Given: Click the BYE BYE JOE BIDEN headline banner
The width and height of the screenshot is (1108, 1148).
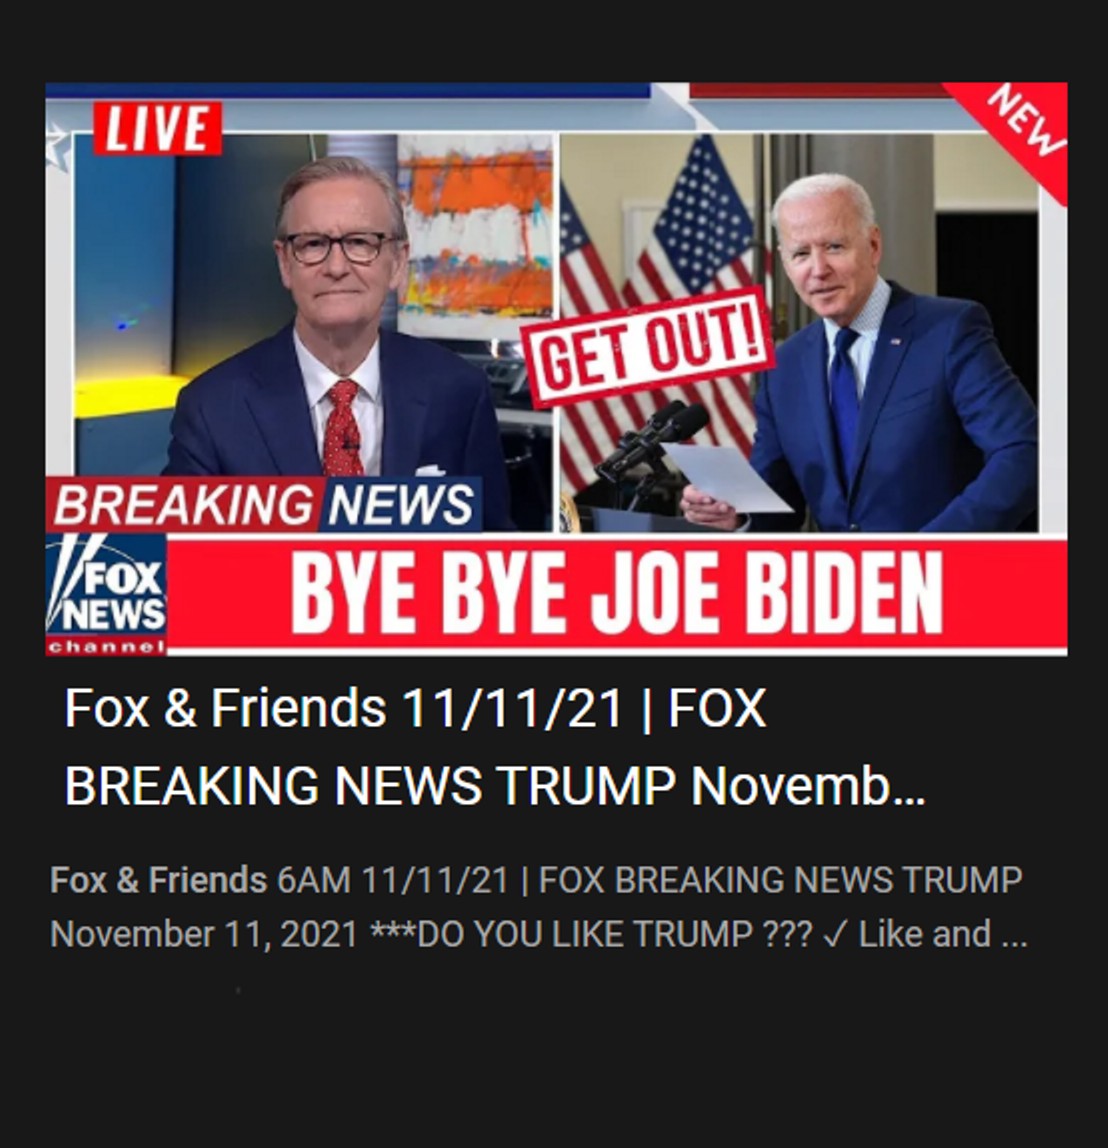Looking at the screenshot, I should click(x=617, y=593).
